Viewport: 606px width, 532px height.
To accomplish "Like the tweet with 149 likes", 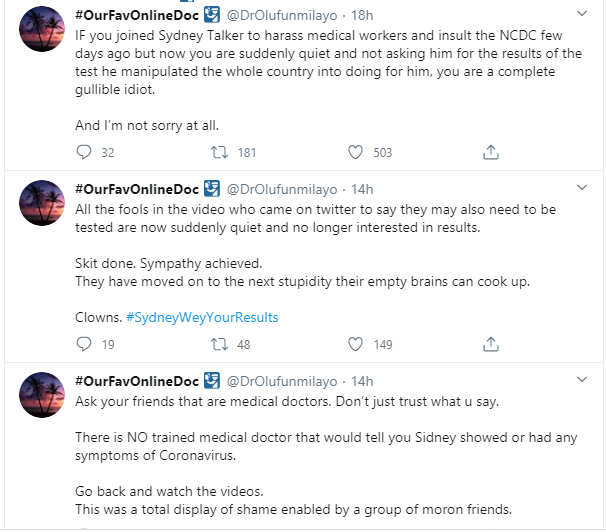I will click(355, 344).
